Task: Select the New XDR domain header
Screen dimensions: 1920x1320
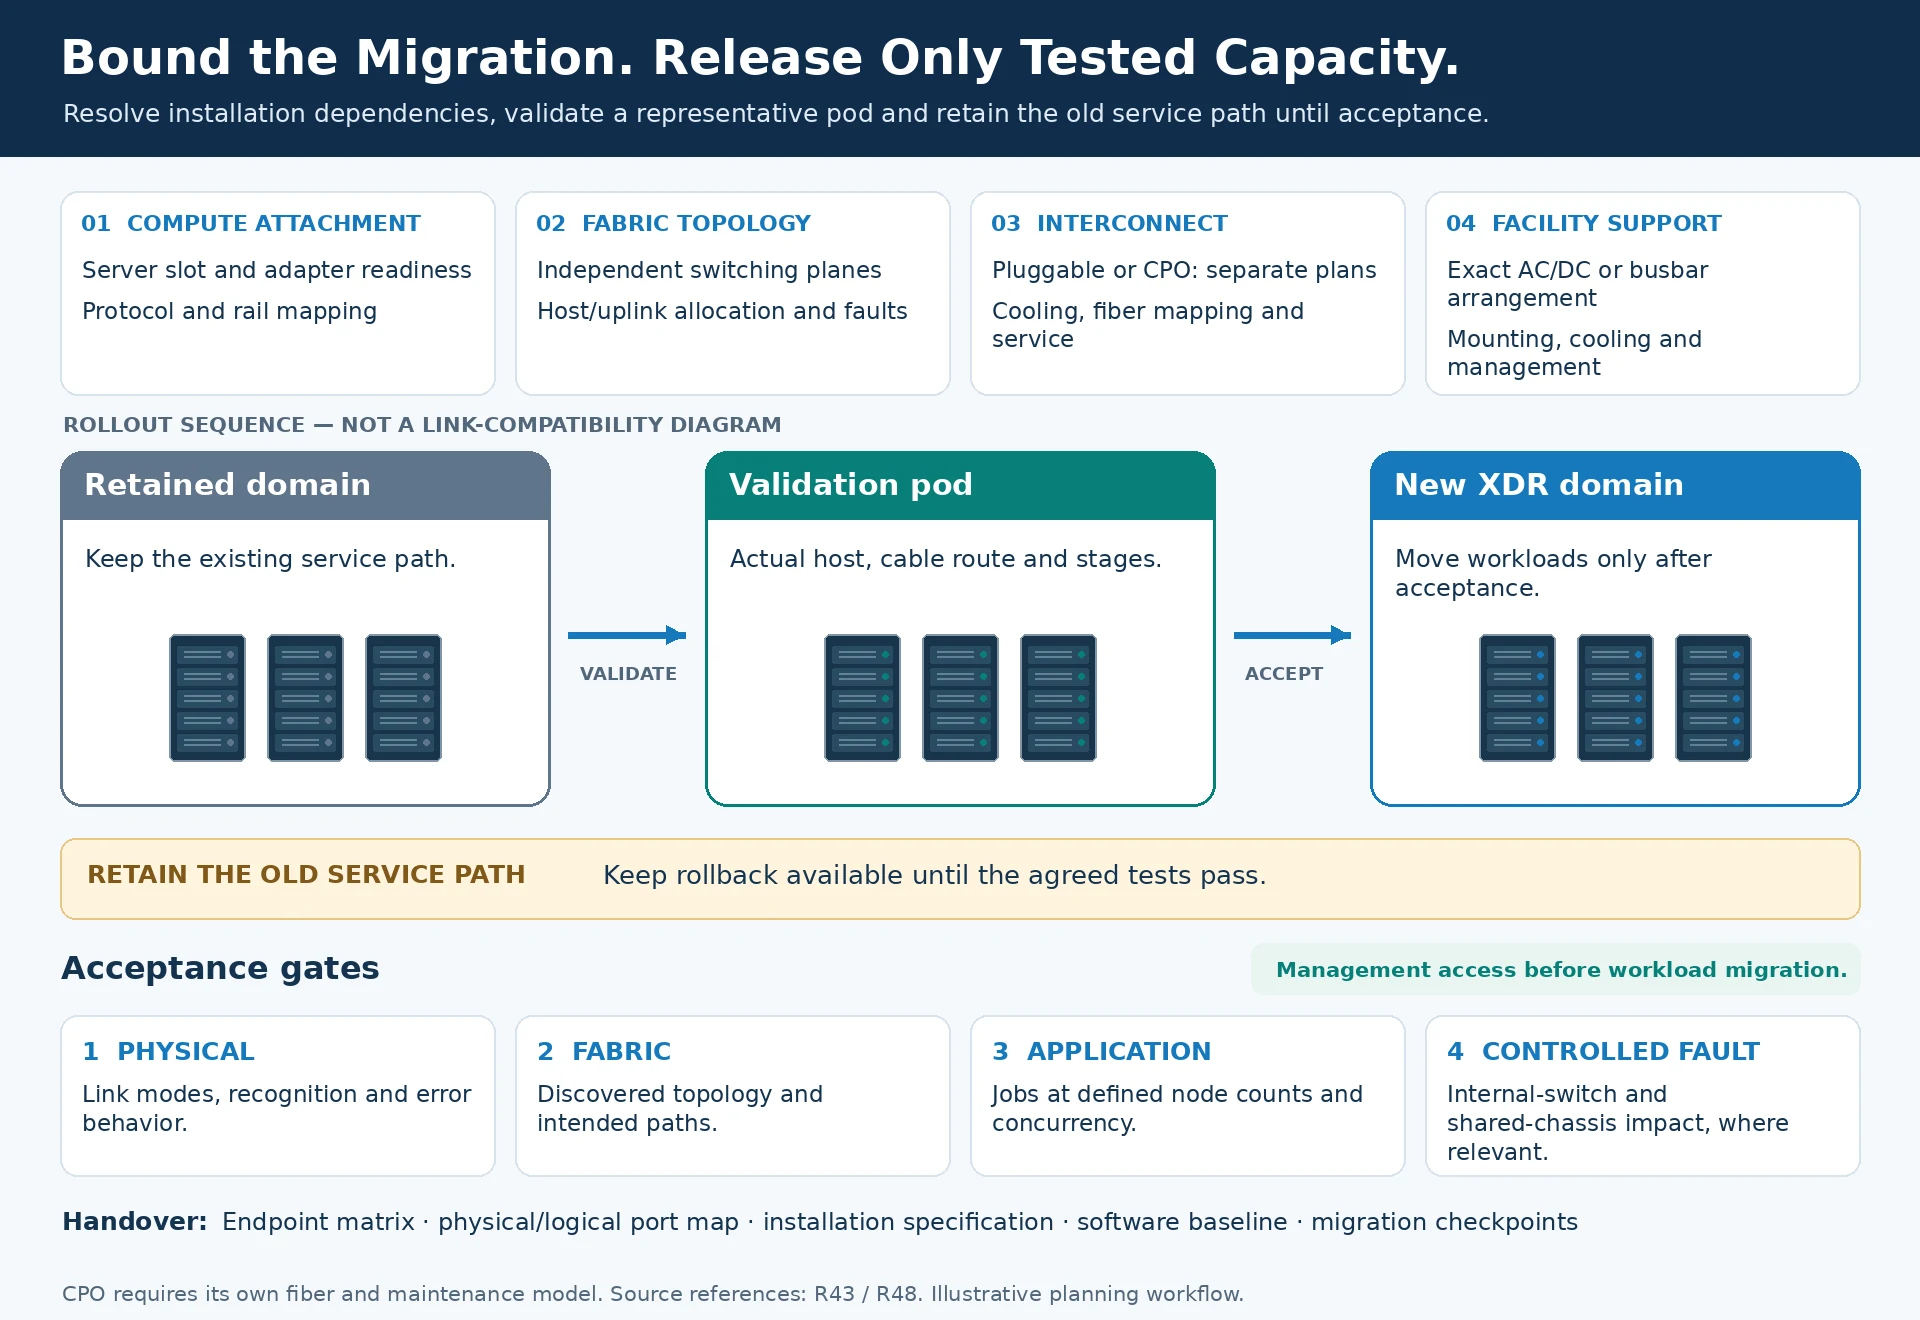Action: [x=1615, y=486]
